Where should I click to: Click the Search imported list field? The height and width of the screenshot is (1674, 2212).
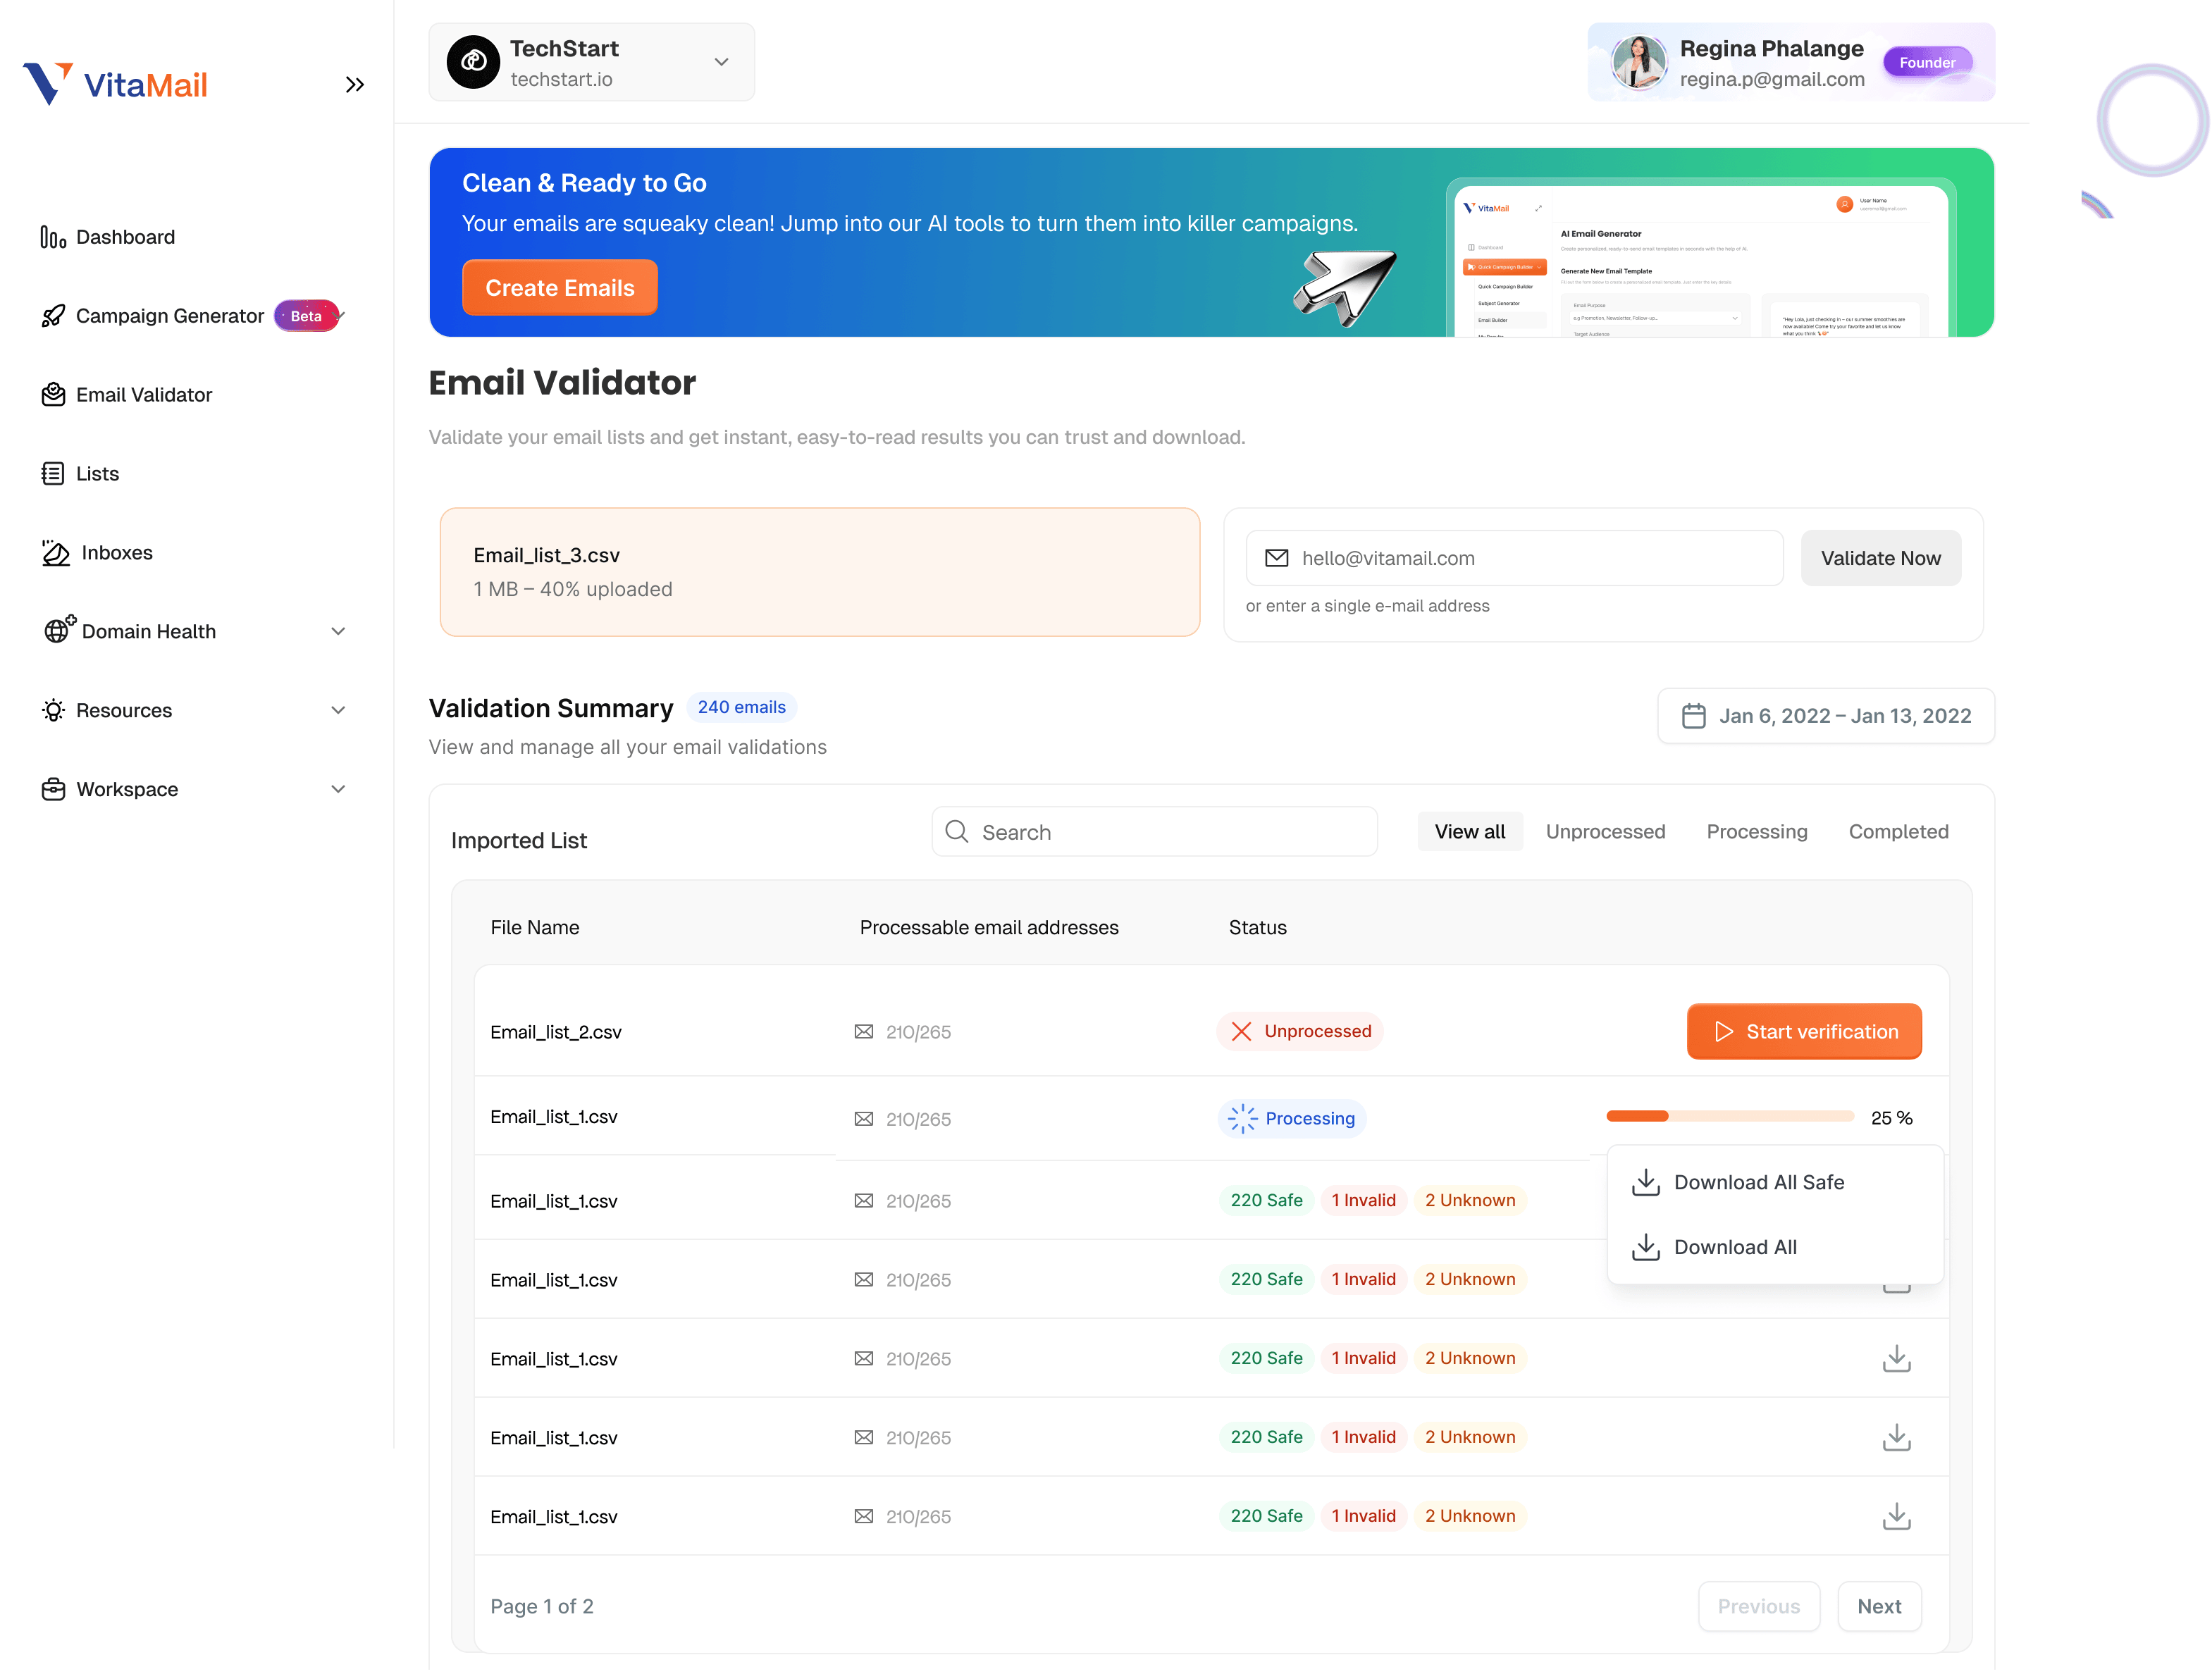pos(1155,832)
